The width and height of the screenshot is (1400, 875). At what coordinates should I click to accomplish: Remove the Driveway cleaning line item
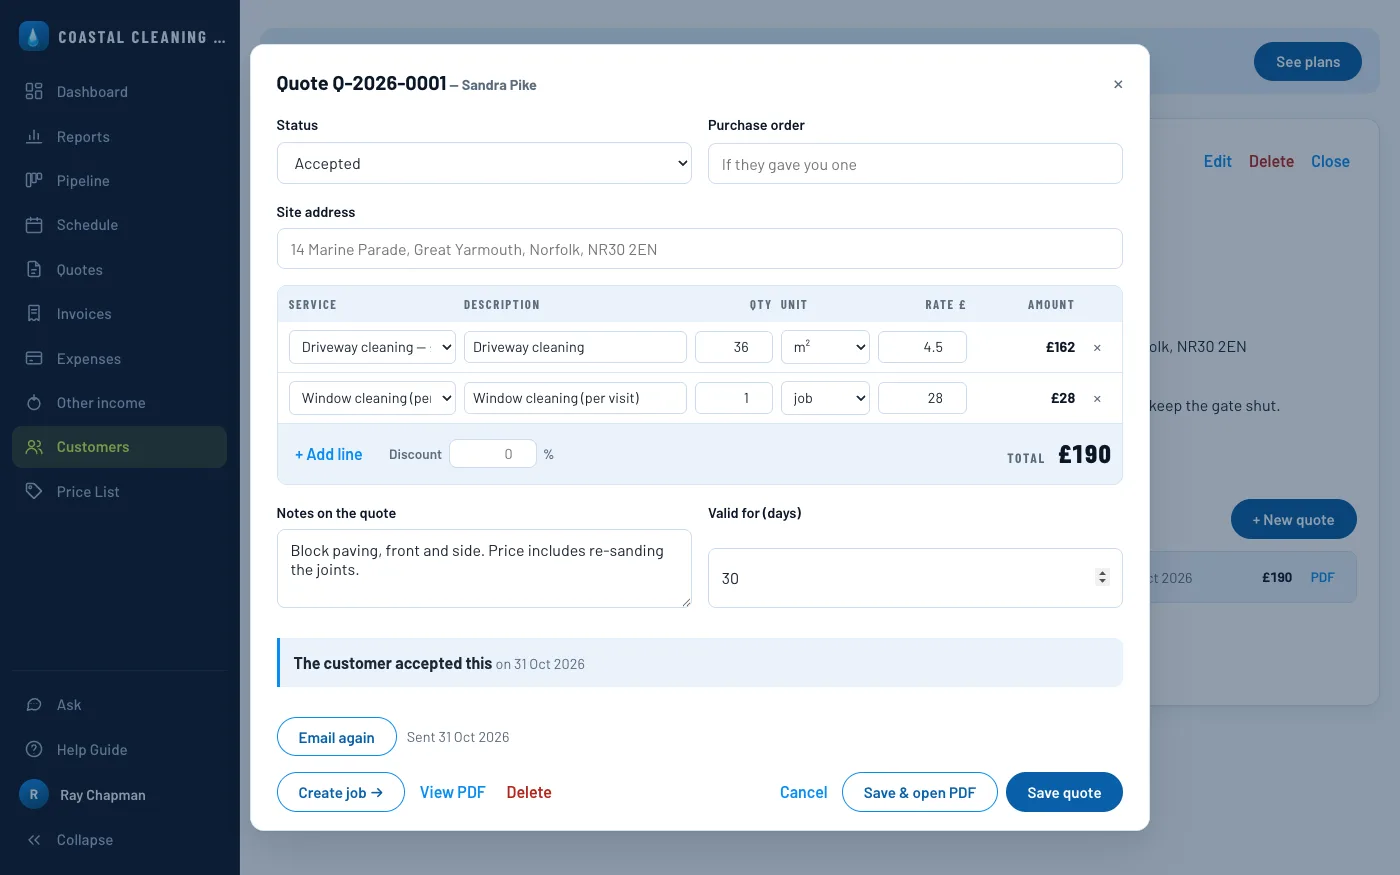click(x=1097, y=348)
